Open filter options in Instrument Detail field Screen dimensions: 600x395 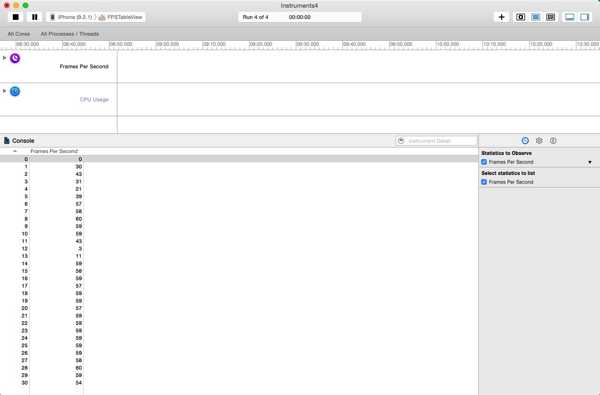pos(401,141)
